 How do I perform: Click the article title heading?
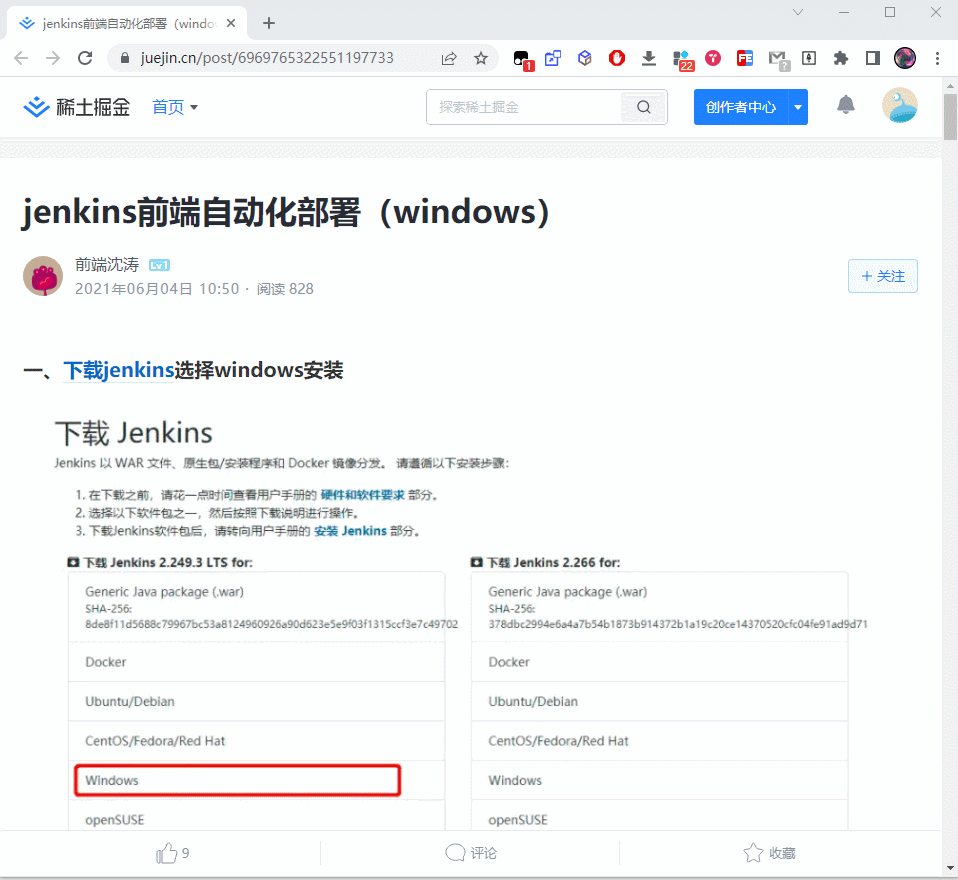click(286, 213)
